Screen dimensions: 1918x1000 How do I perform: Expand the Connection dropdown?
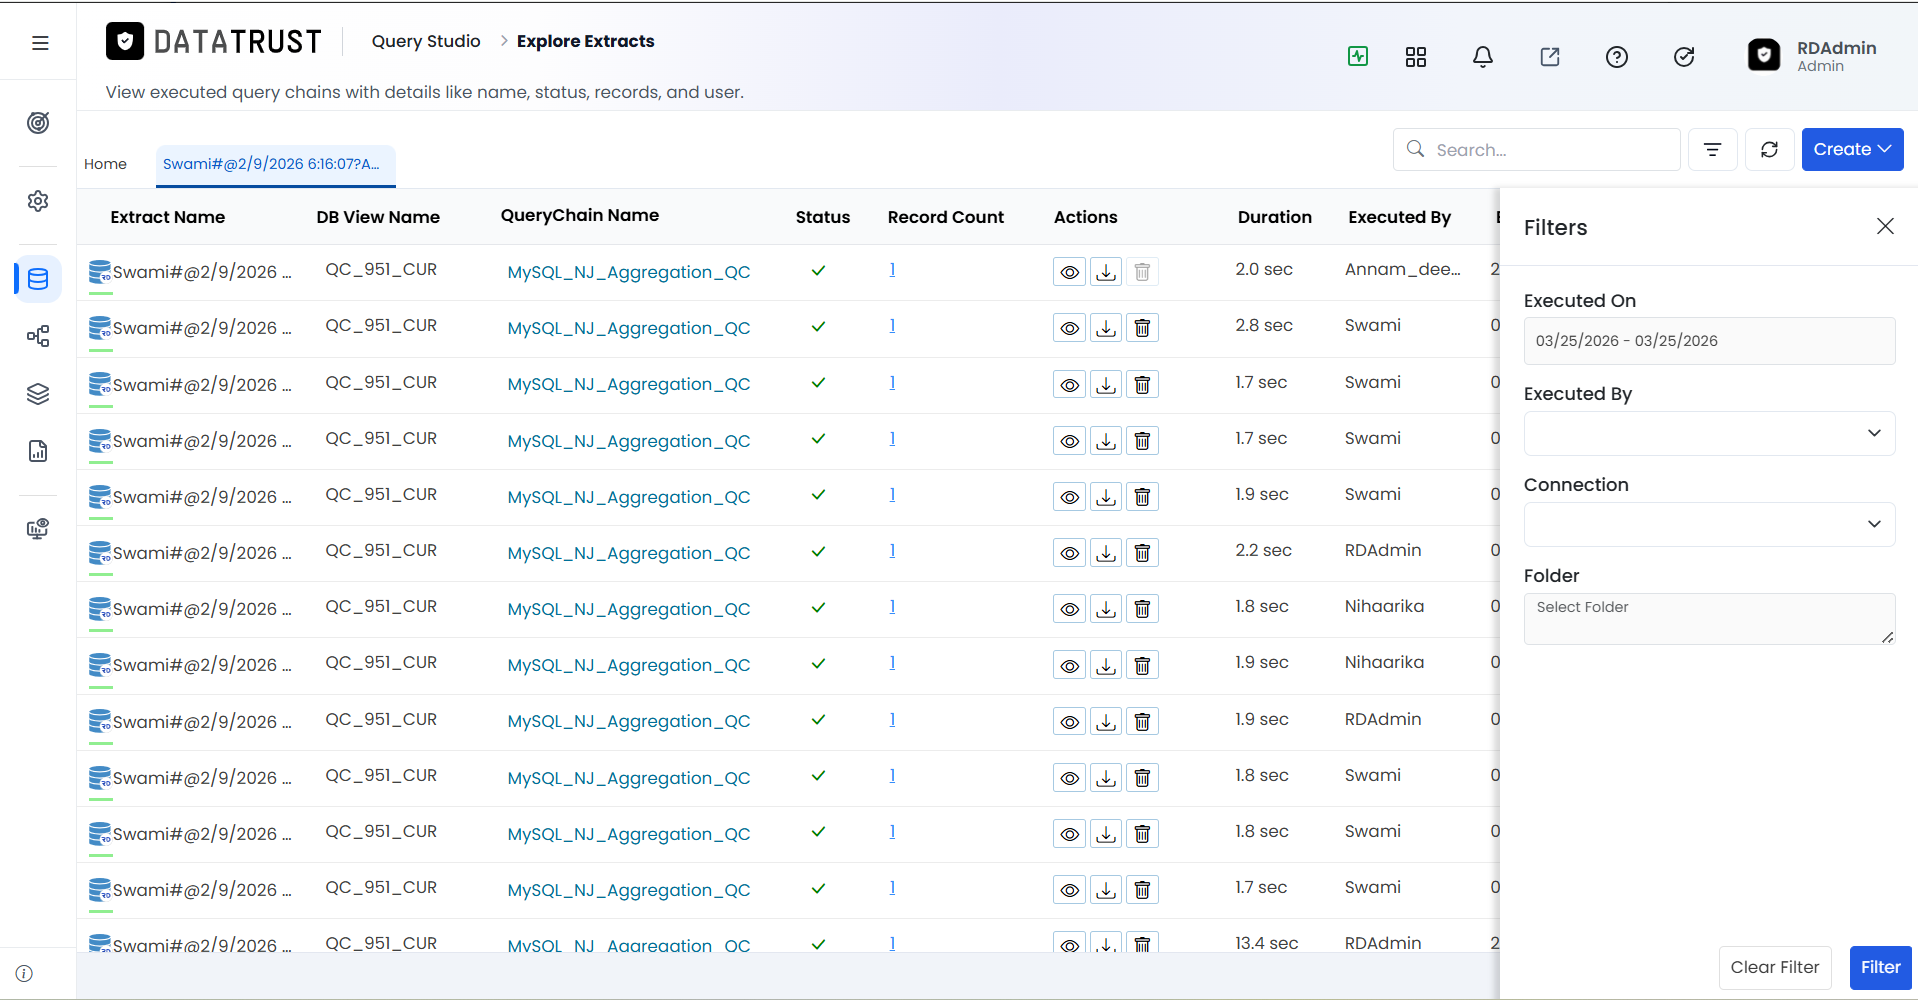(1709, 524)
